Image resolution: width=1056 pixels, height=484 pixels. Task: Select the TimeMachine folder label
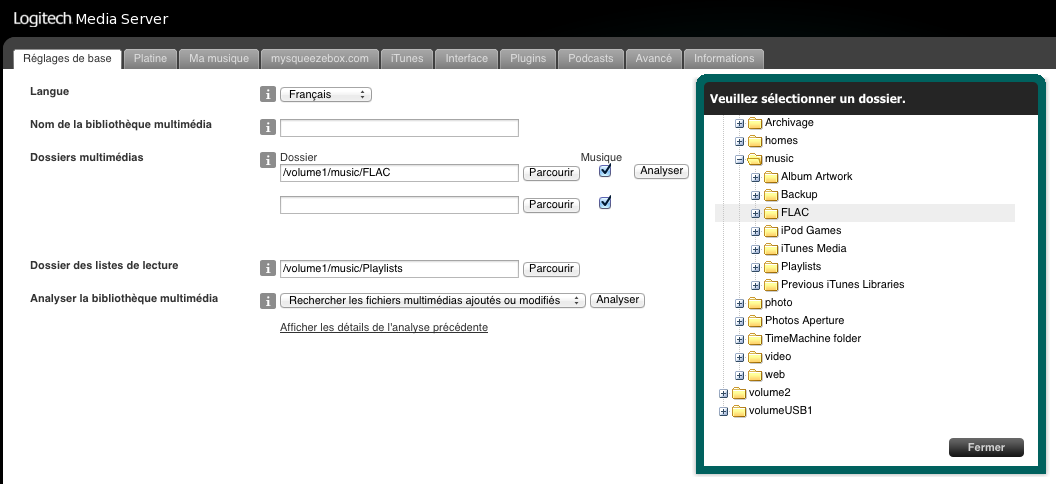click(813, 339)
